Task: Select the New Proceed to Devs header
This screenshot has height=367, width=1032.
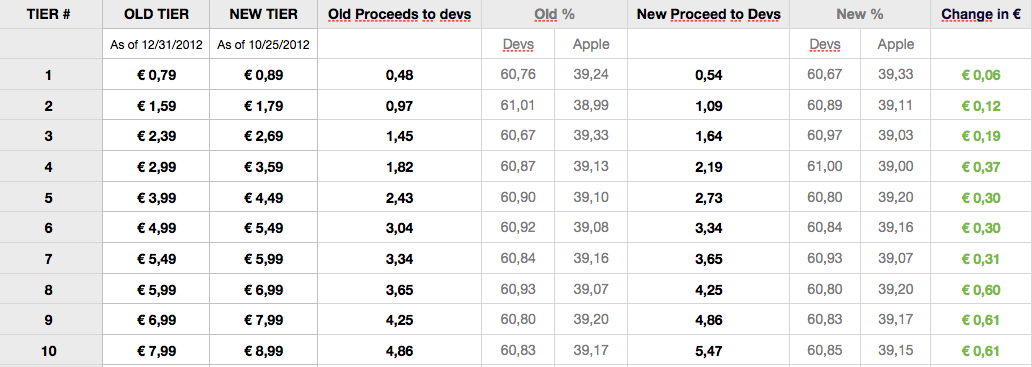Action: tap(709, 14)
